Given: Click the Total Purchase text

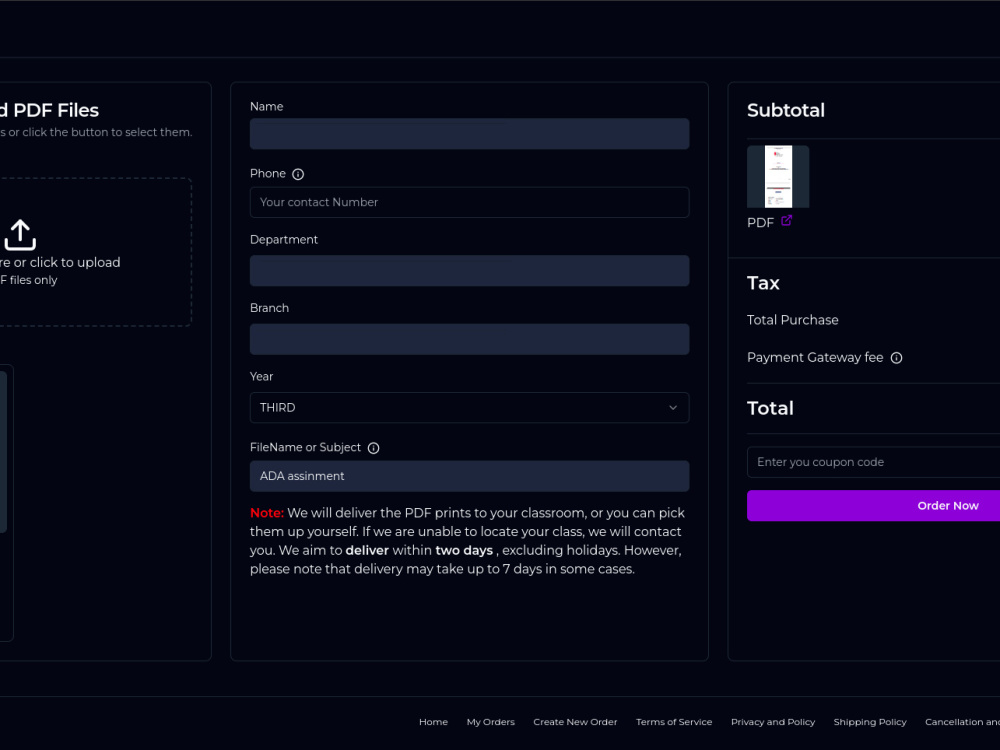Looking at the screenshot, I should point(793,320).
